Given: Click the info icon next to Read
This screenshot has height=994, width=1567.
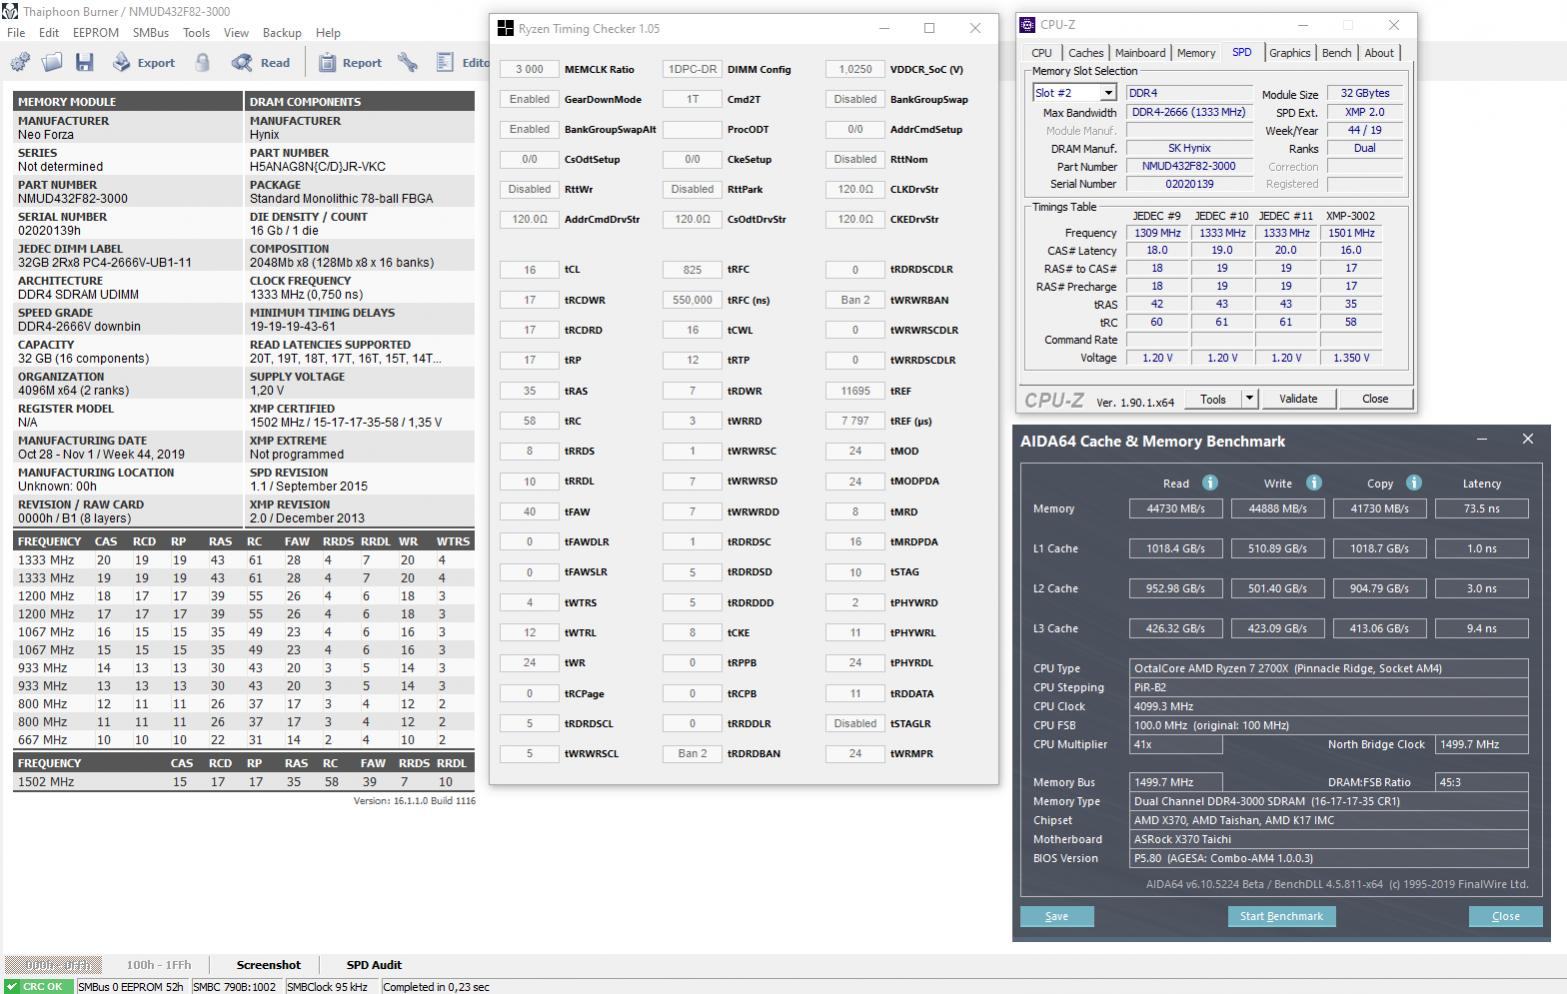Looking at the screenshot, I should (1210, 483).
